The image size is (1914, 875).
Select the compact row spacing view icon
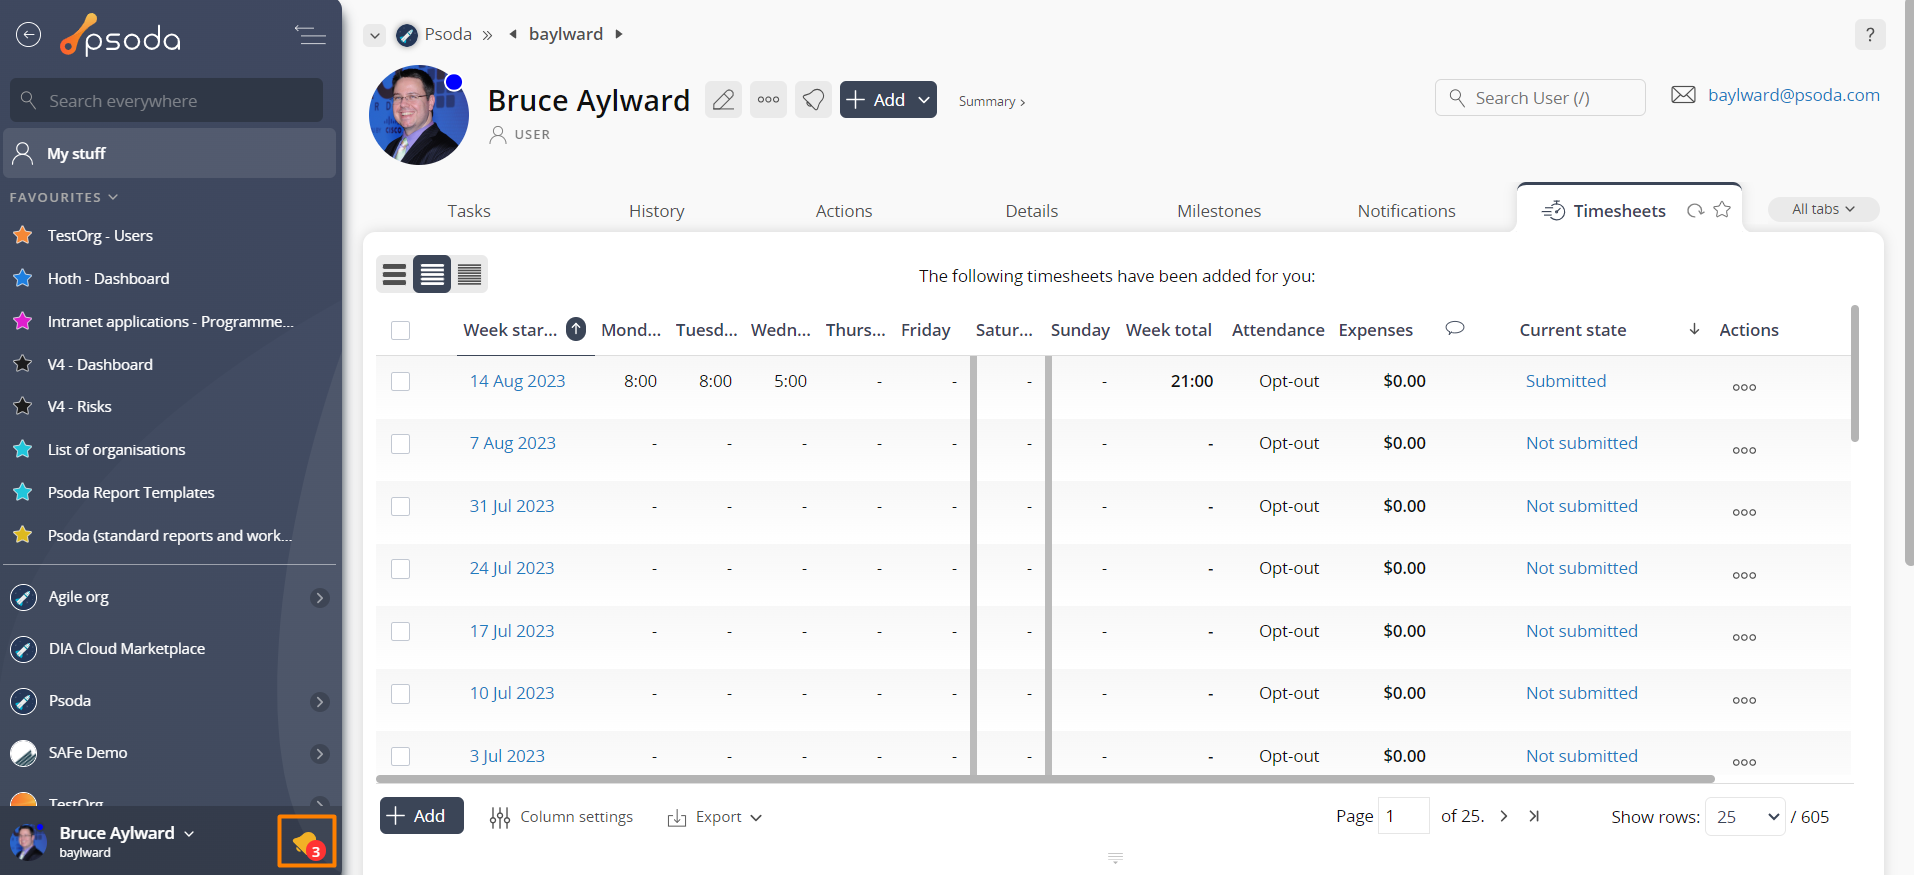coord(470,274)
